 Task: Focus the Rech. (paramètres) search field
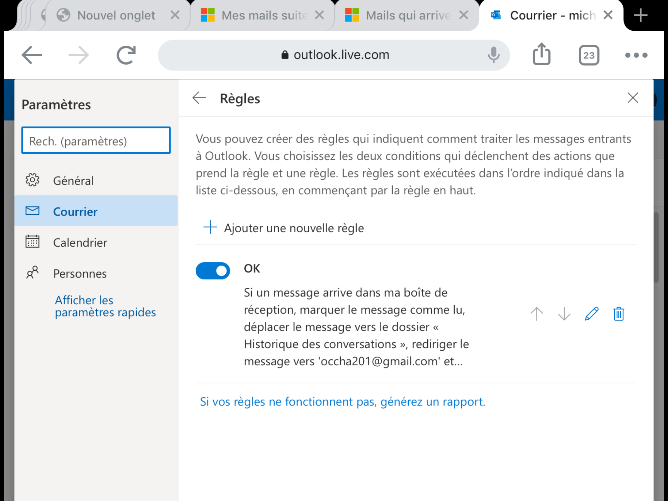[x=96, y=140]
